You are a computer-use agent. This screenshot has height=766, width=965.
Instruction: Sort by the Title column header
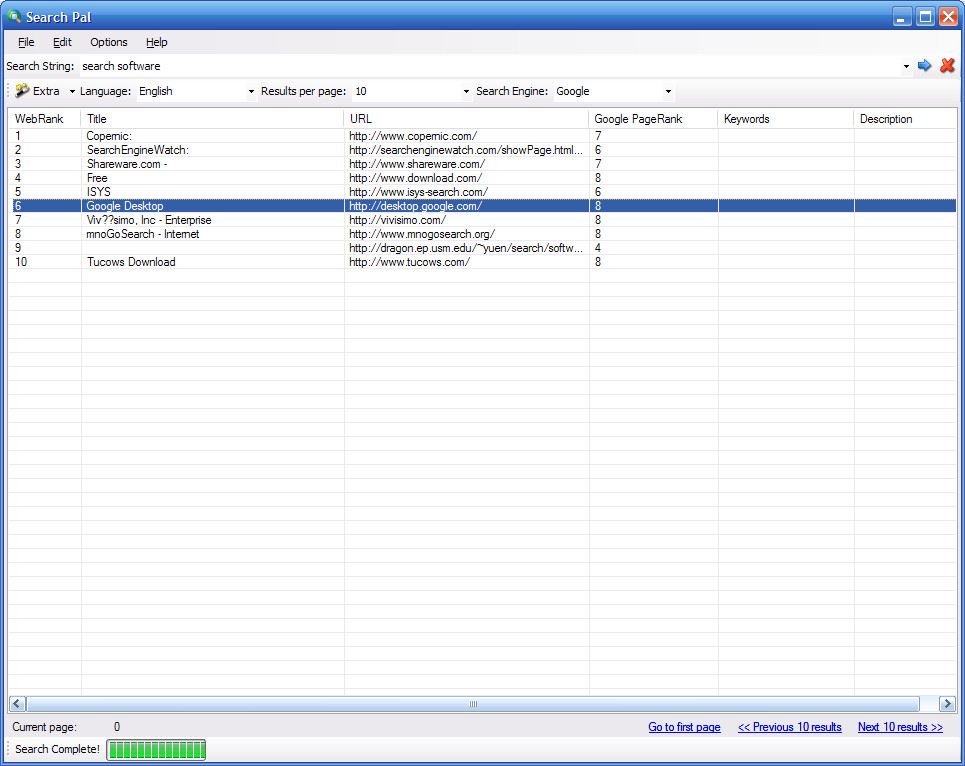[212, 119]
